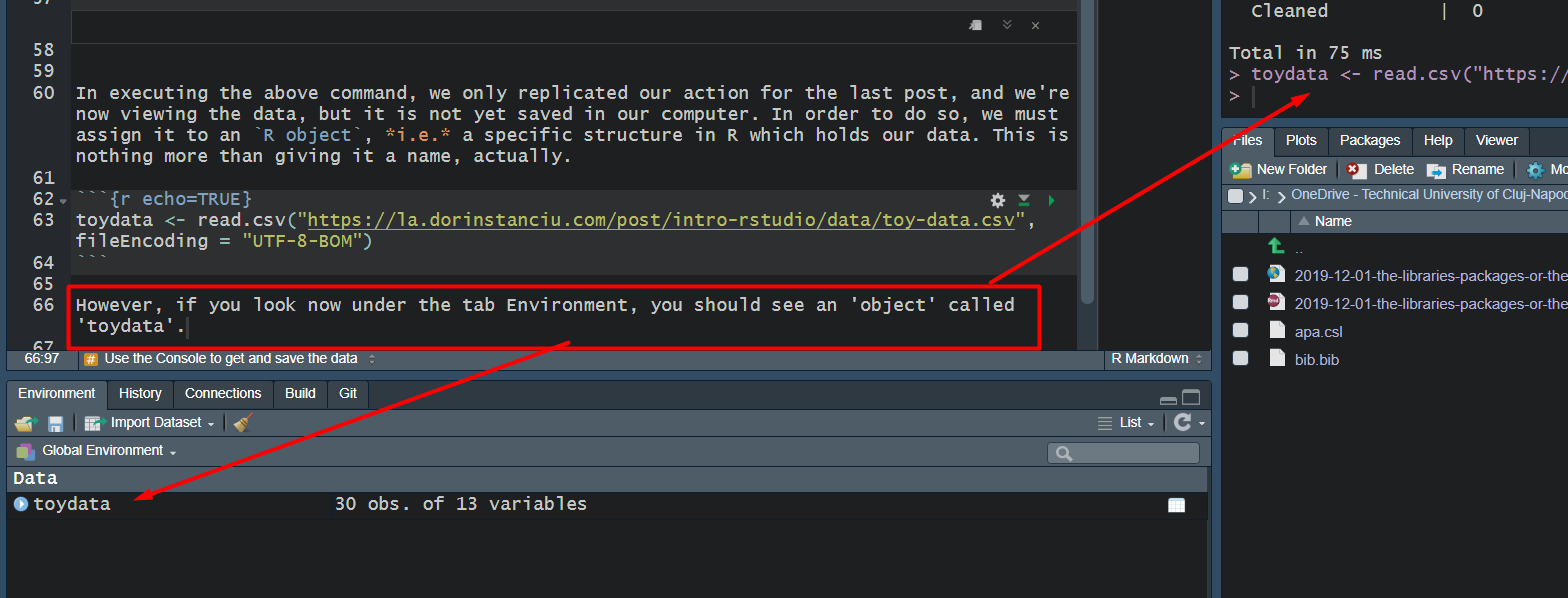This screenshot has width=1568, height=598.
Task: Click the apa.csl file icon
Action: (x=1275, y=330)
